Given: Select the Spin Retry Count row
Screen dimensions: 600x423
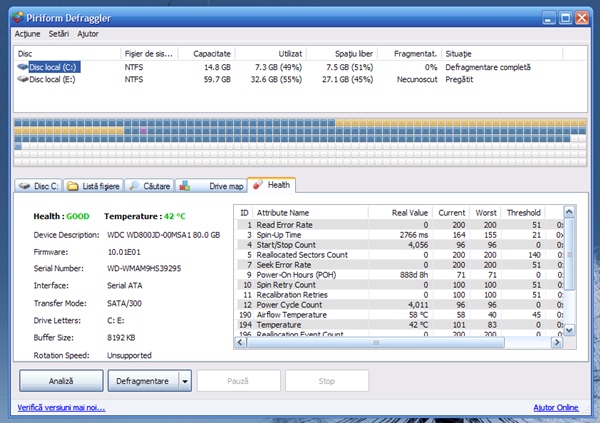Looking at the screenshot, I should (399, 285).
